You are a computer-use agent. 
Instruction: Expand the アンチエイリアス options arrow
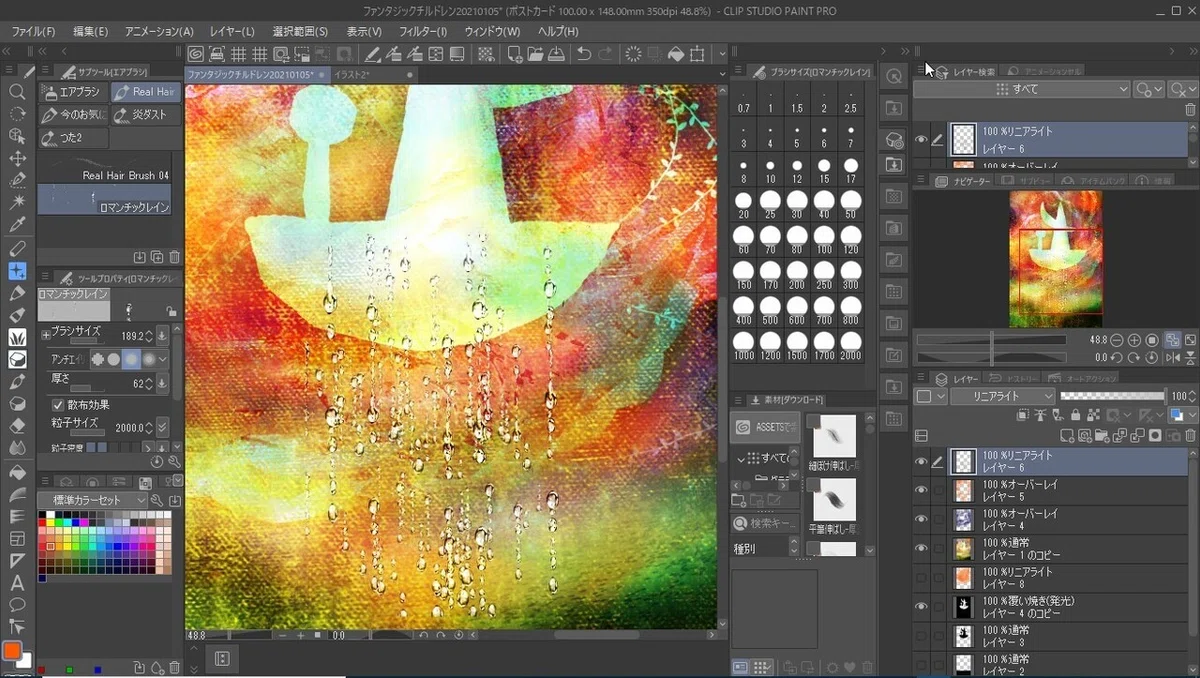pyautogui.click(x=163, y=359)
